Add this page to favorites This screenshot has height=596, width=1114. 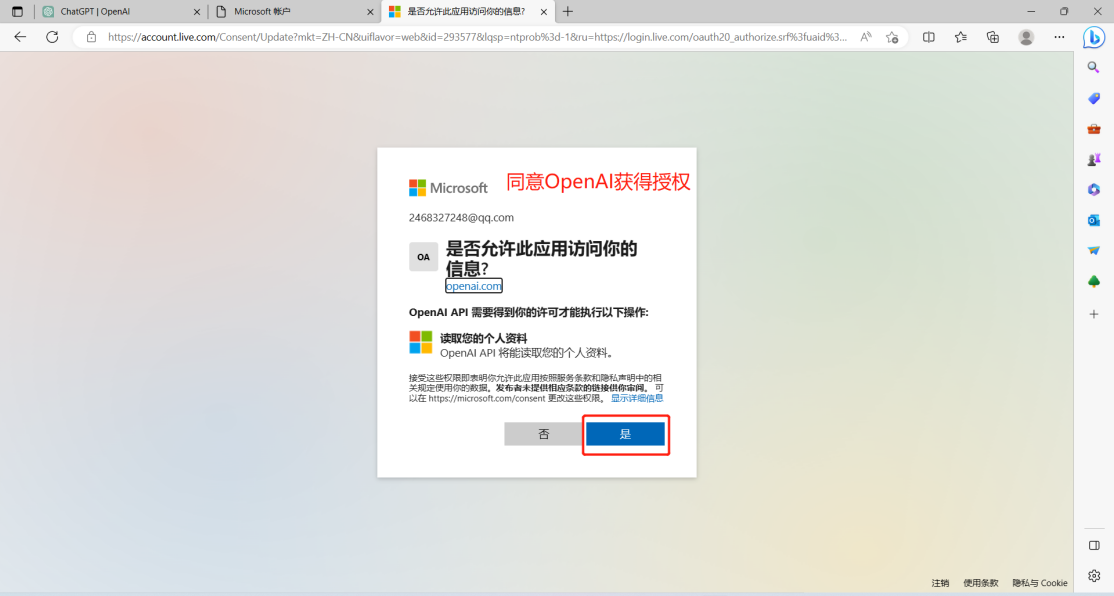pyautogui.click(x=892, y=36)
